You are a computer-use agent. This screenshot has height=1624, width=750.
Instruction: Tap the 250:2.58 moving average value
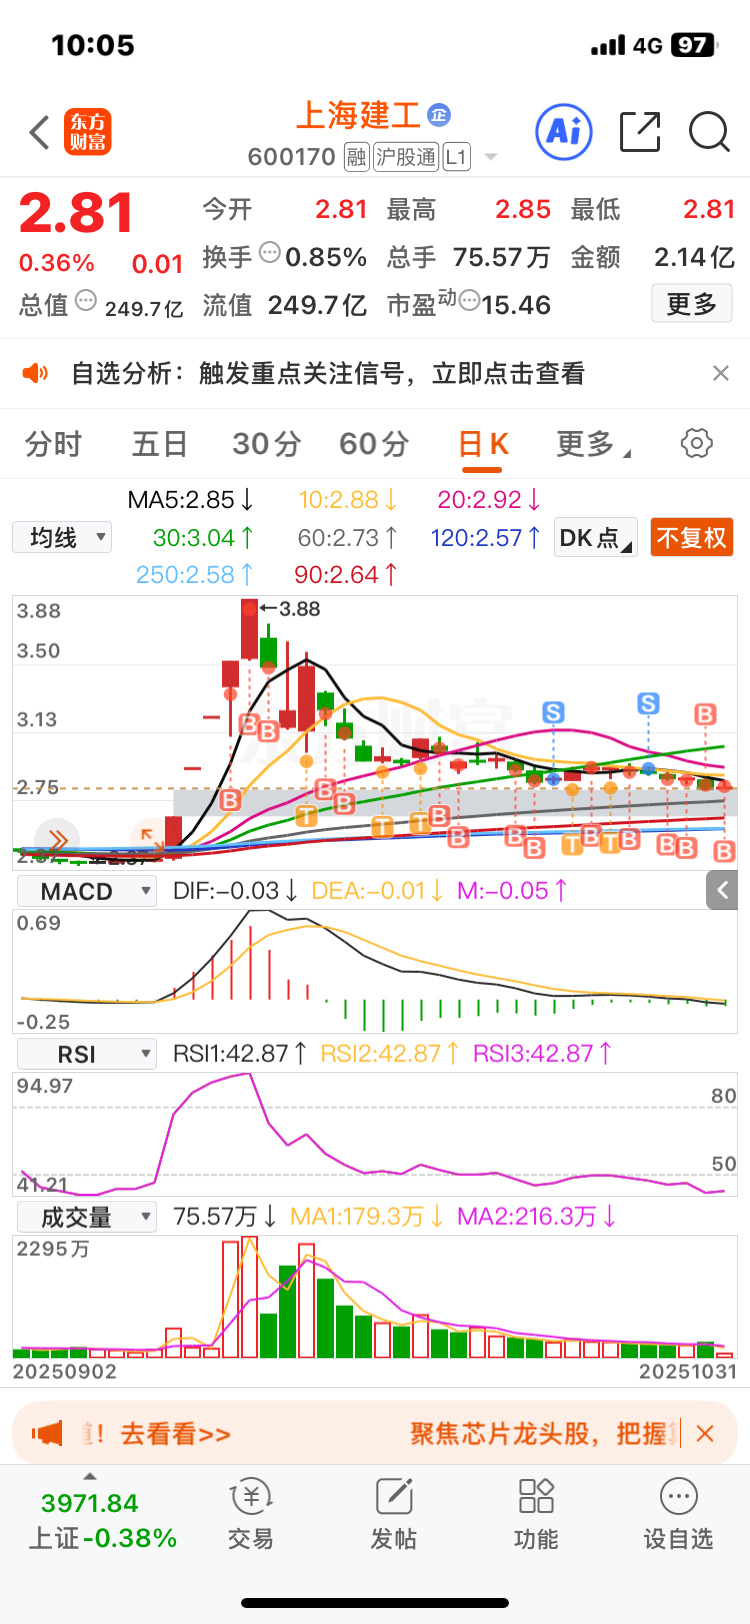[195, 575]
